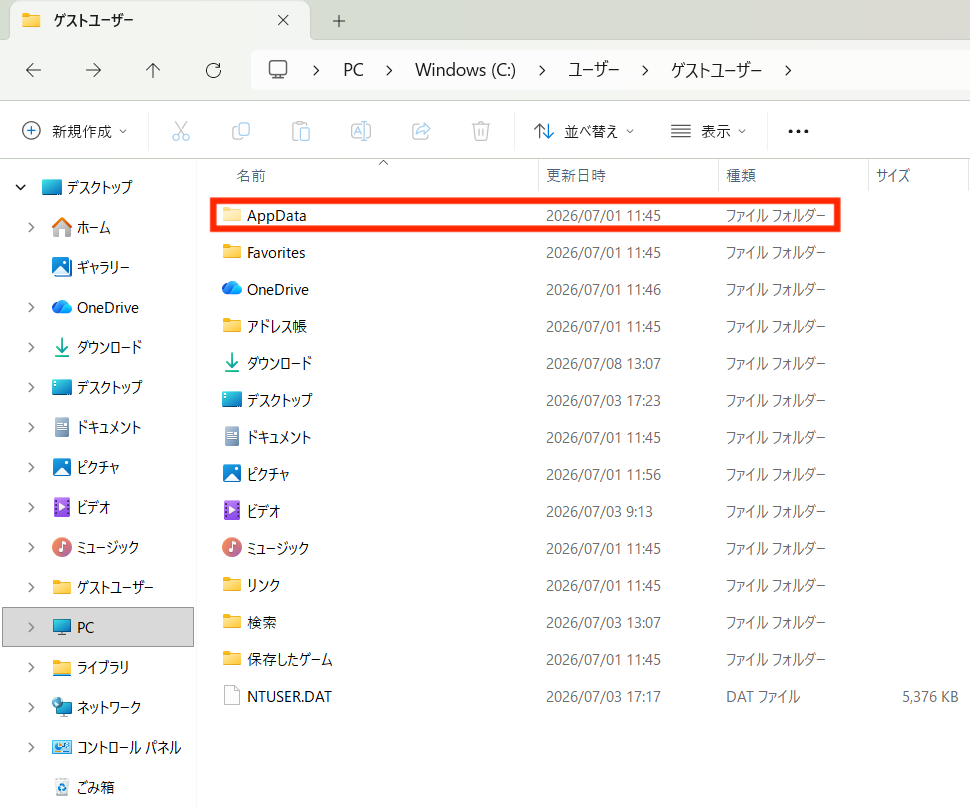Image resolution: width=970 pixels, height=806 pixels.
Task: Open the 表示 view dropdown
Action: [x=709, y=131]
